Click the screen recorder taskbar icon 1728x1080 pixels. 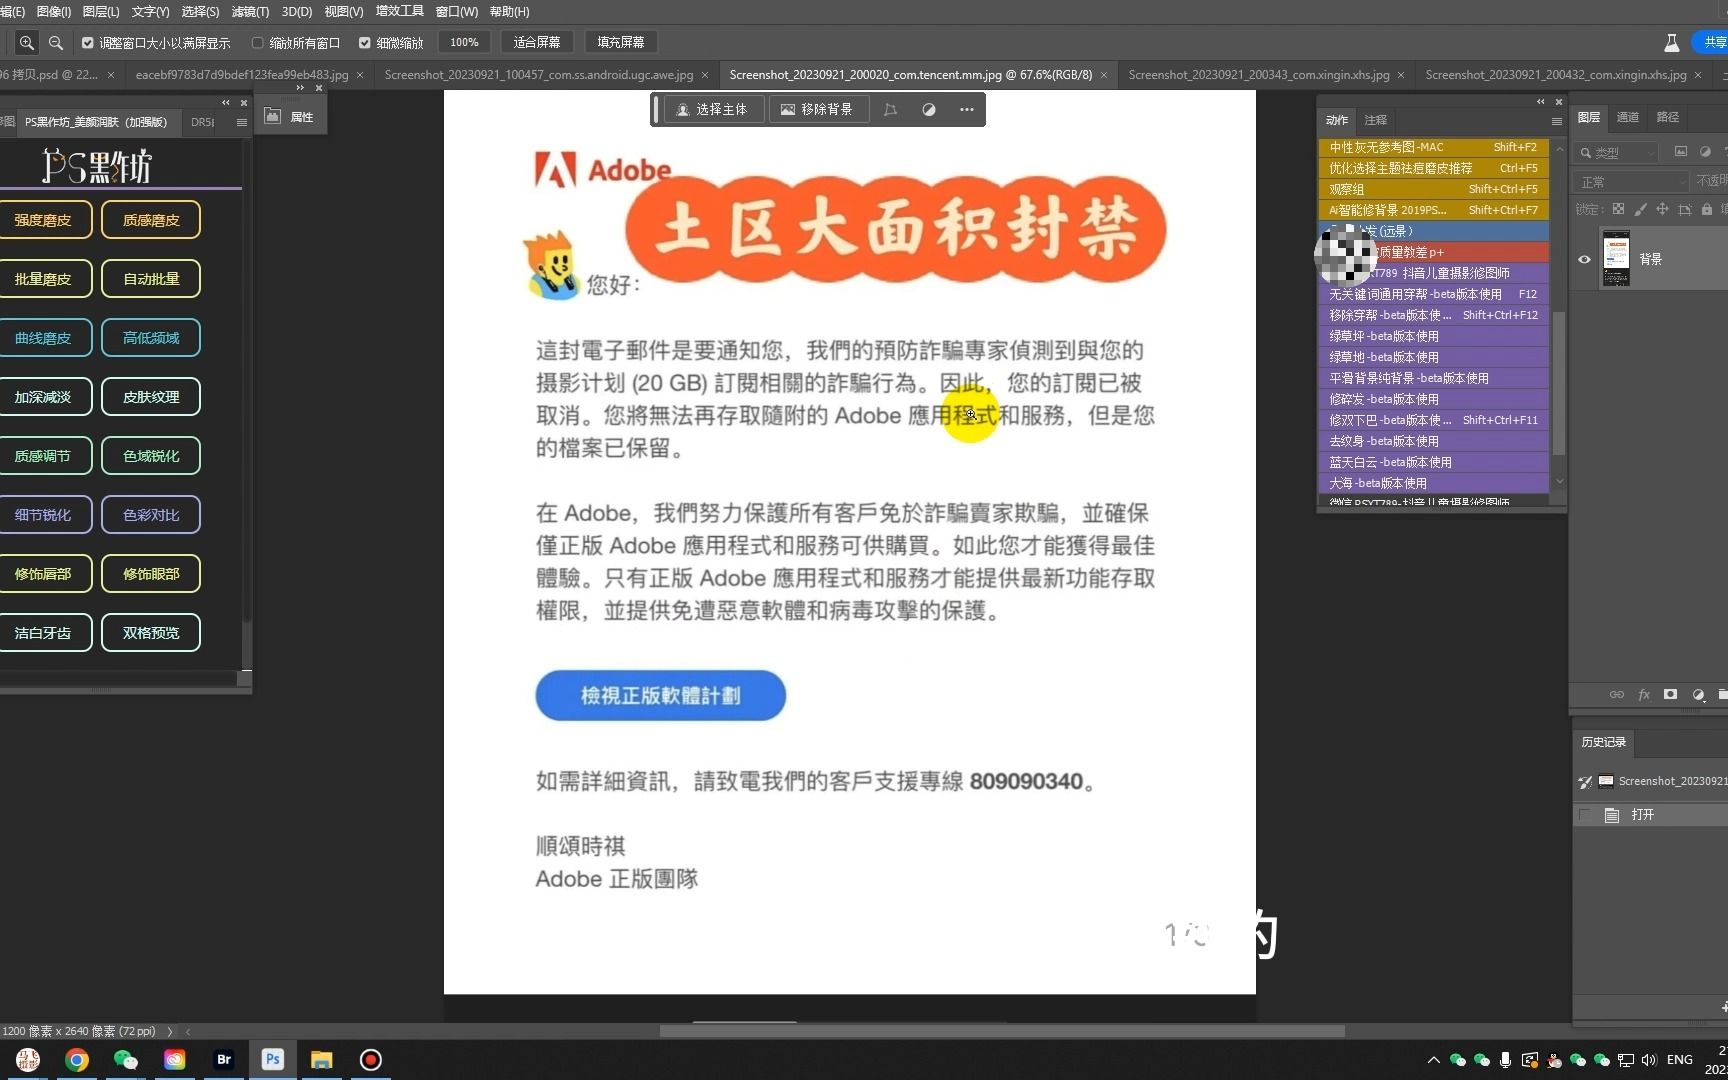pos(370,1060)
